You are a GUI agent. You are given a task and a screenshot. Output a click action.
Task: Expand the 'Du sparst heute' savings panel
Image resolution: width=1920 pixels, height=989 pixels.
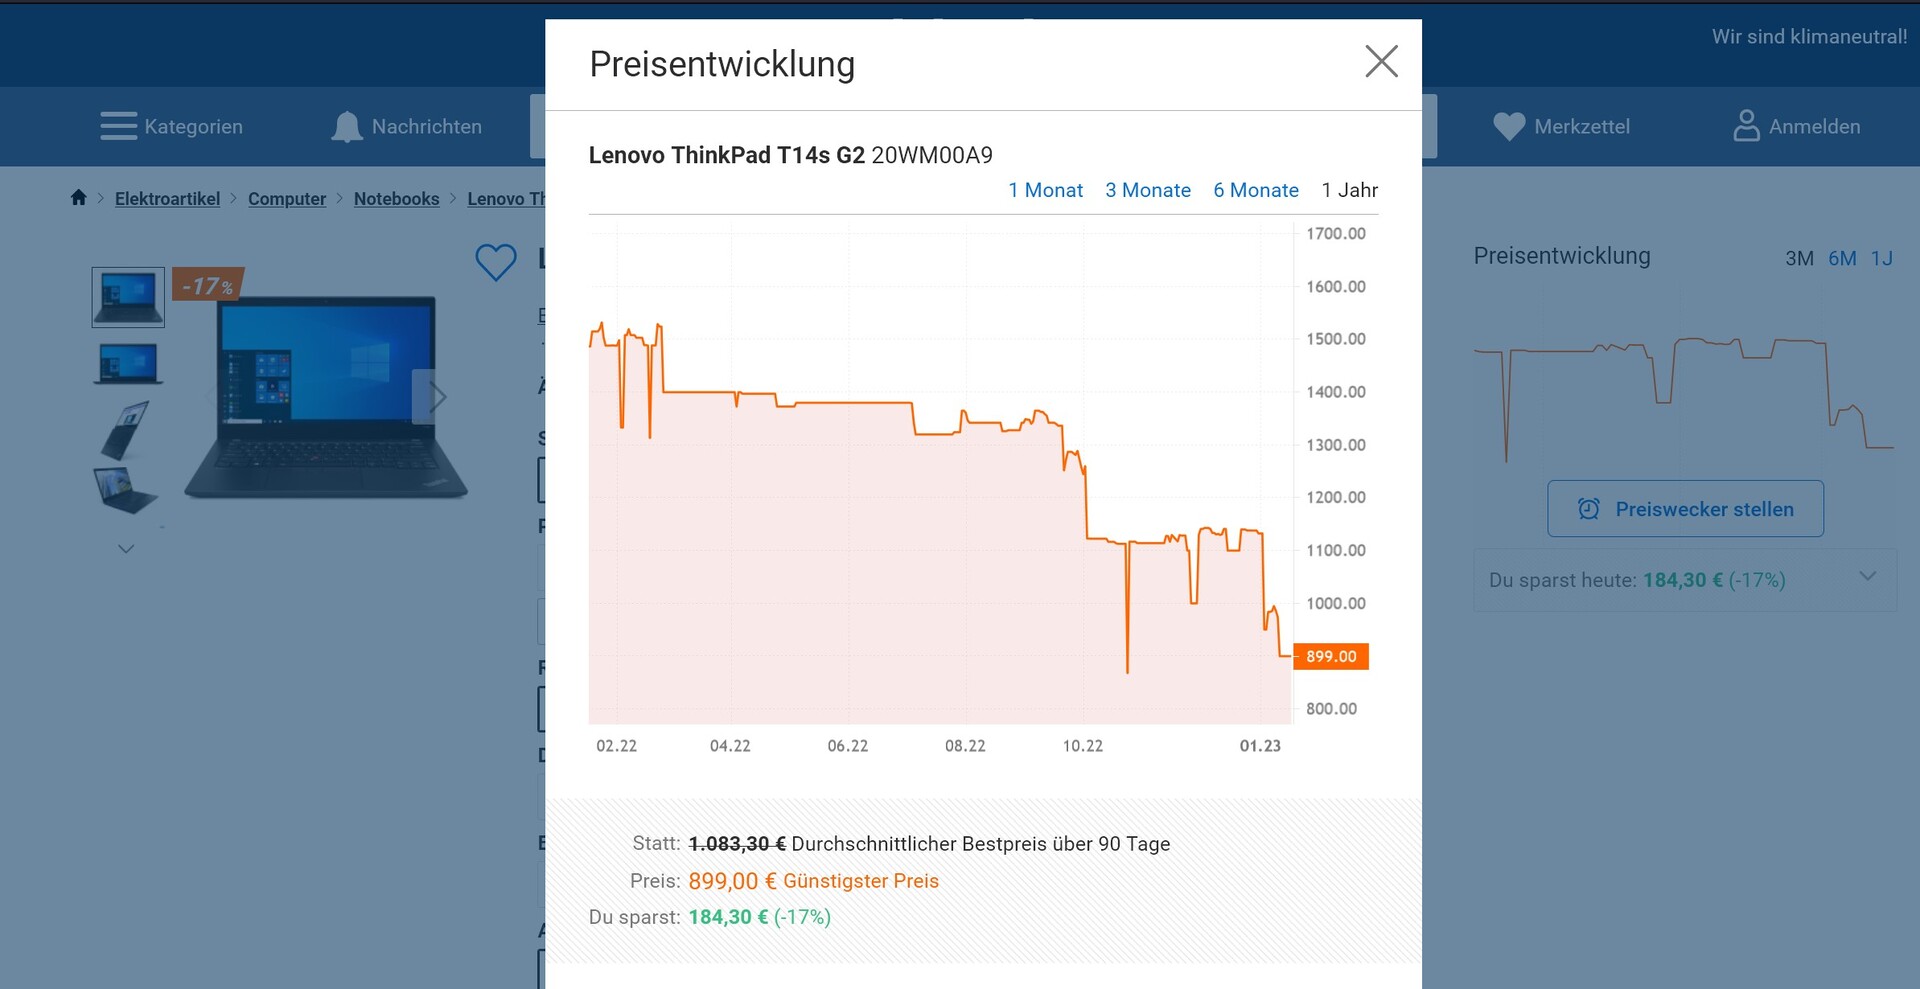(1866, 577)
